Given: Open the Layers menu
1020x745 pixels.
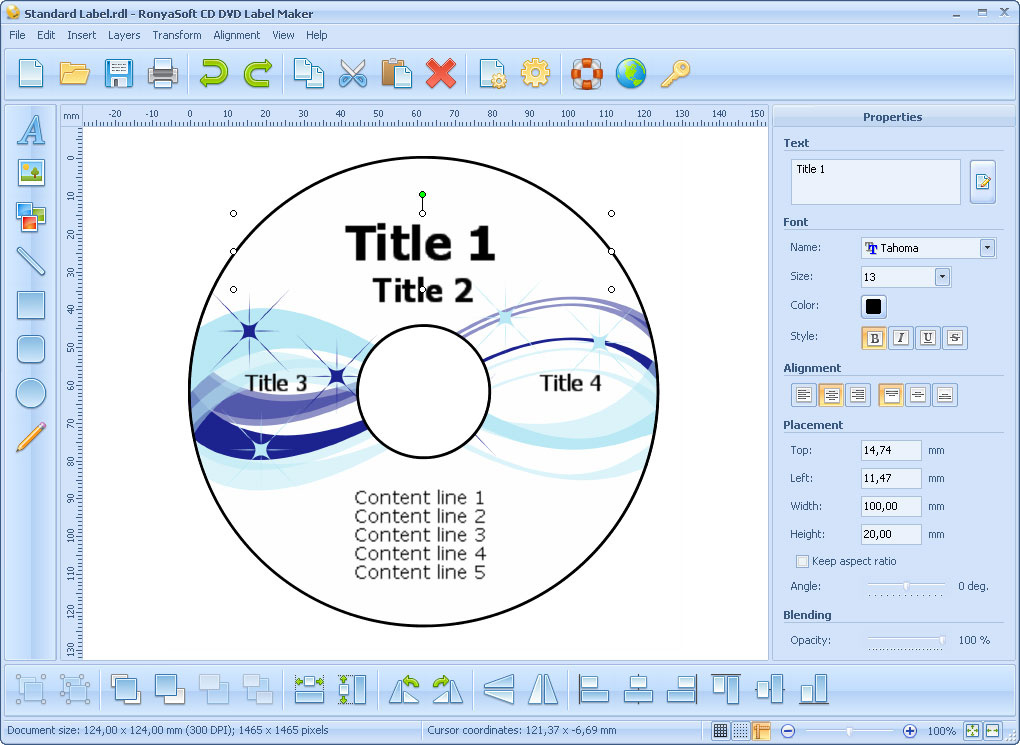Looking at the screenshot, I should [x=124, y=35].
